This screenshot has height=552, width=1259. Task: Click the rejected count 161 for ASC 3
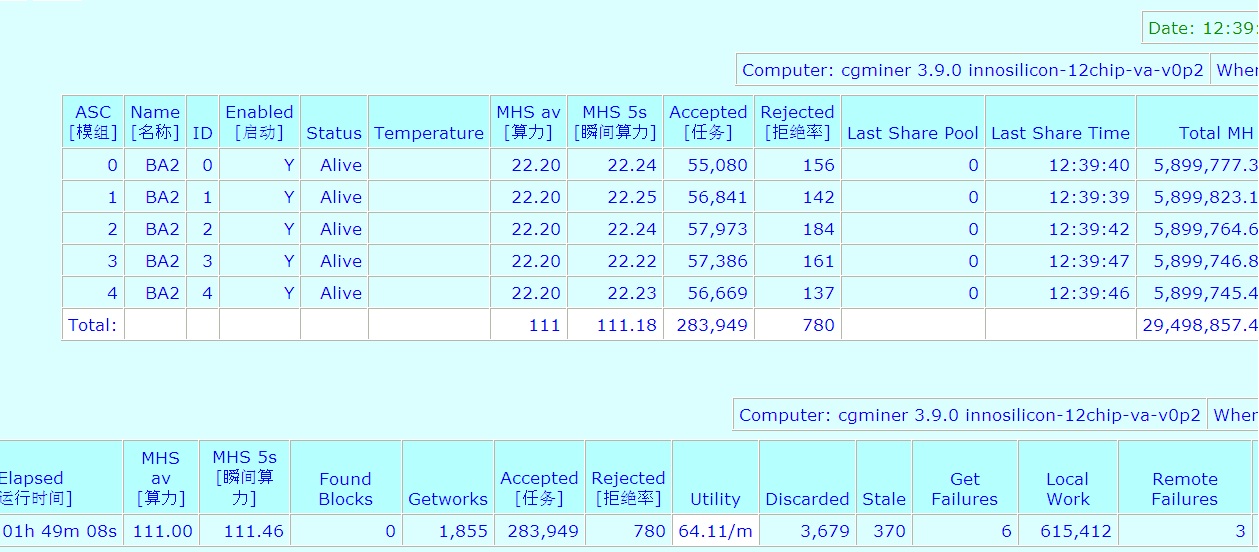tap(818, 261)
